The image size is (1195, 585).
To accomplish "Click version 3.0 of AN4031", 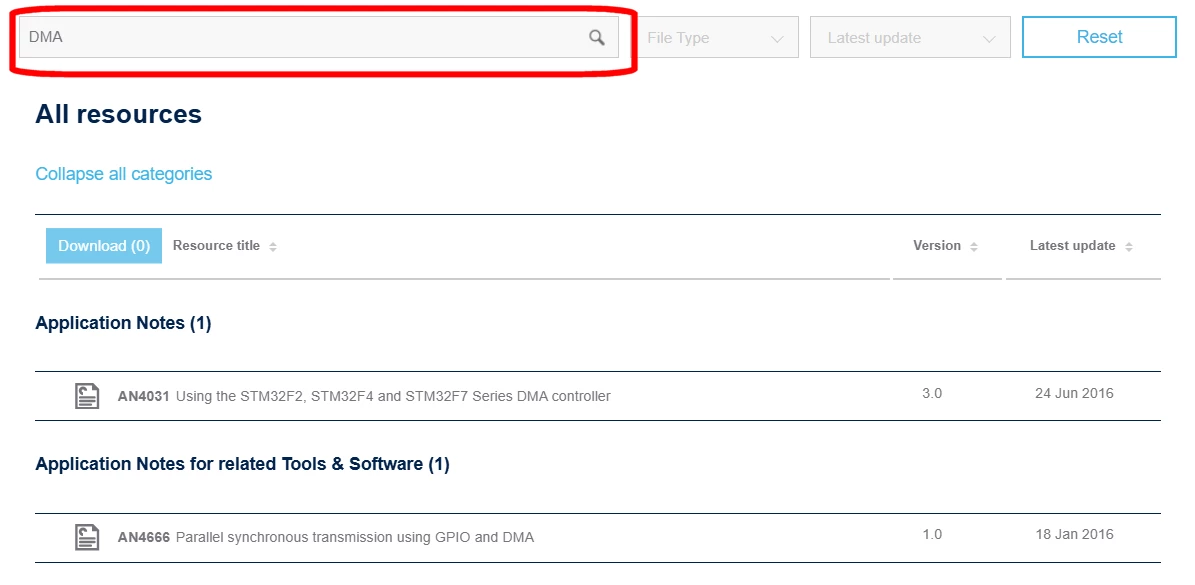I will pyautogui.click(x=932, y=394).
